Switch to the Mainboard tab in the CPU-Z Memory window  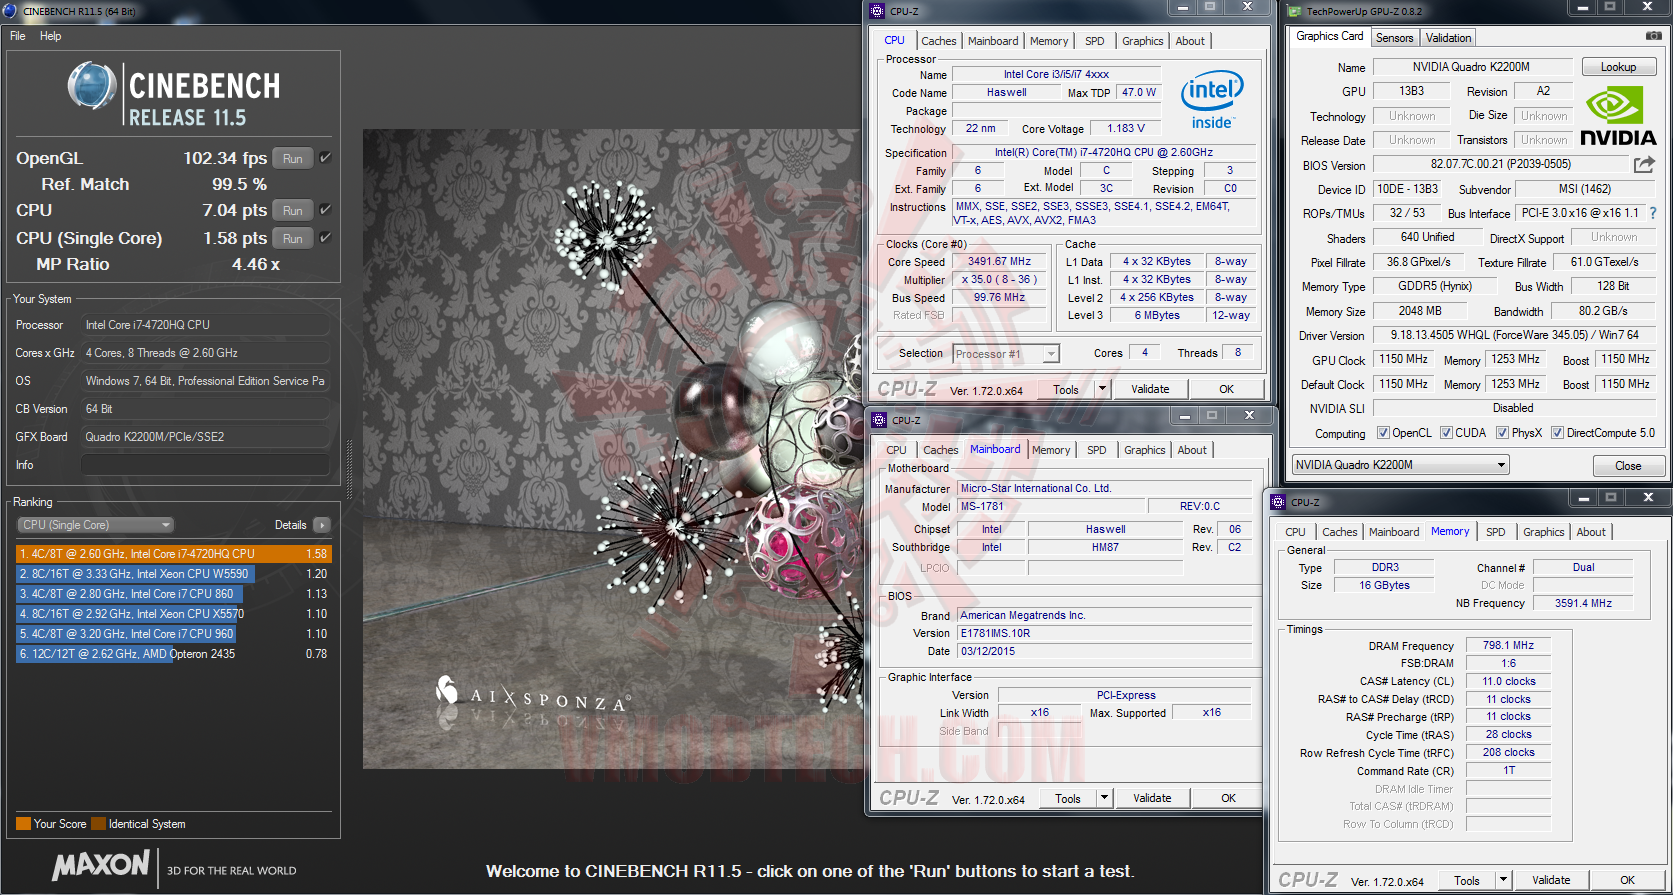(x=1394, y=532)
